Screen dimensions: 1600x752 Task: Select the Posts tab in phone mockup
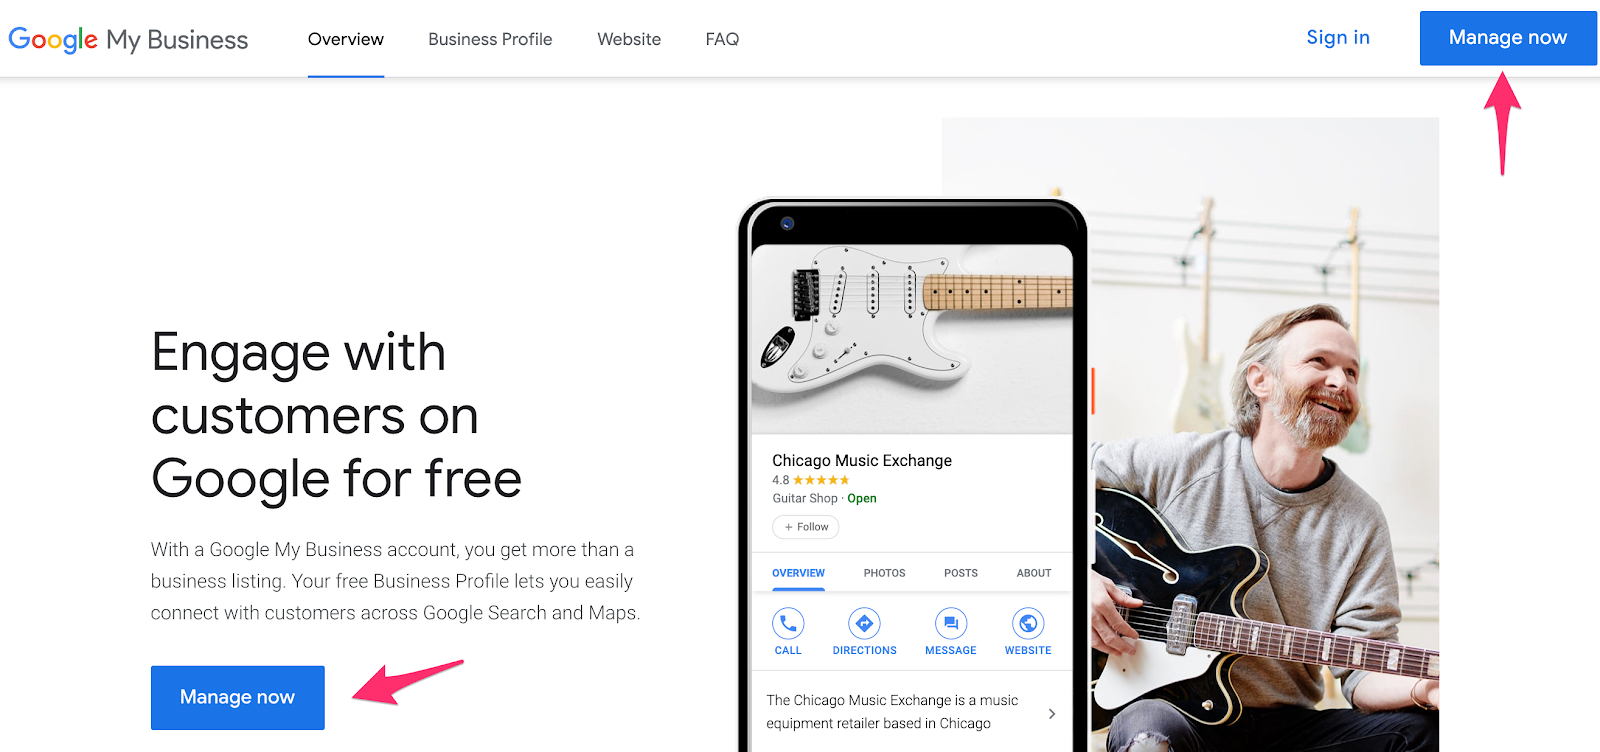pos(961,573)
